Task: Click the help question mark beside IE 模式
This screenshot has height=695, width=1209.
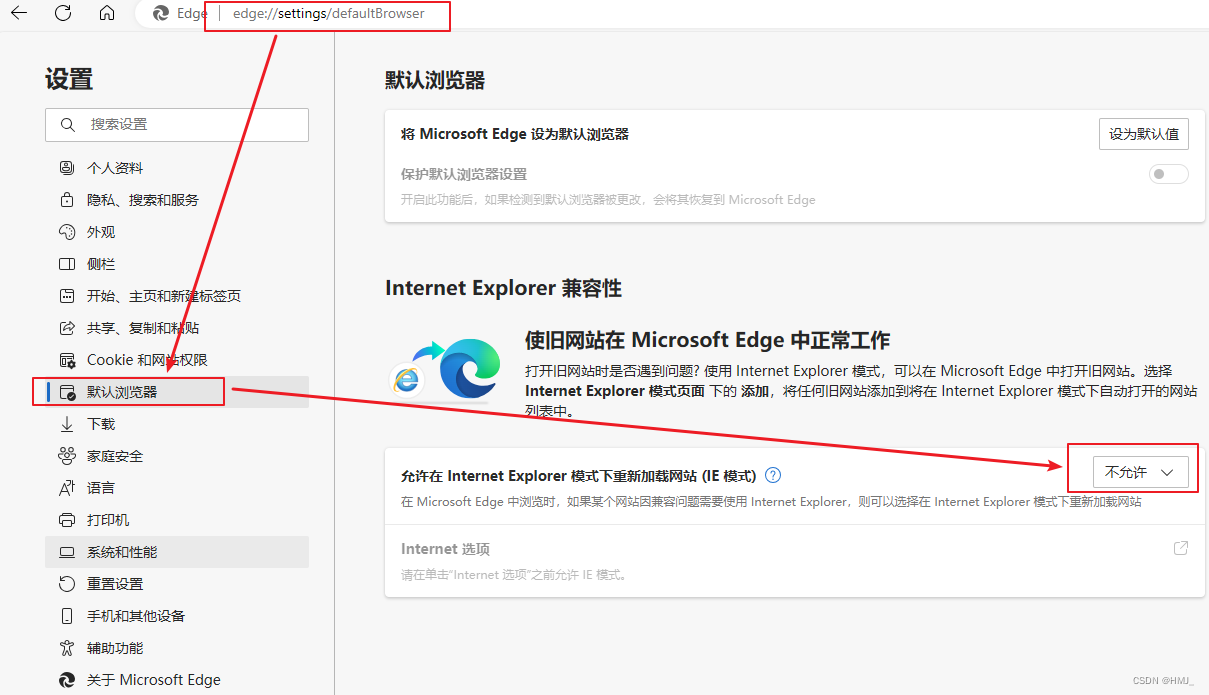Action: click(772, 476)
